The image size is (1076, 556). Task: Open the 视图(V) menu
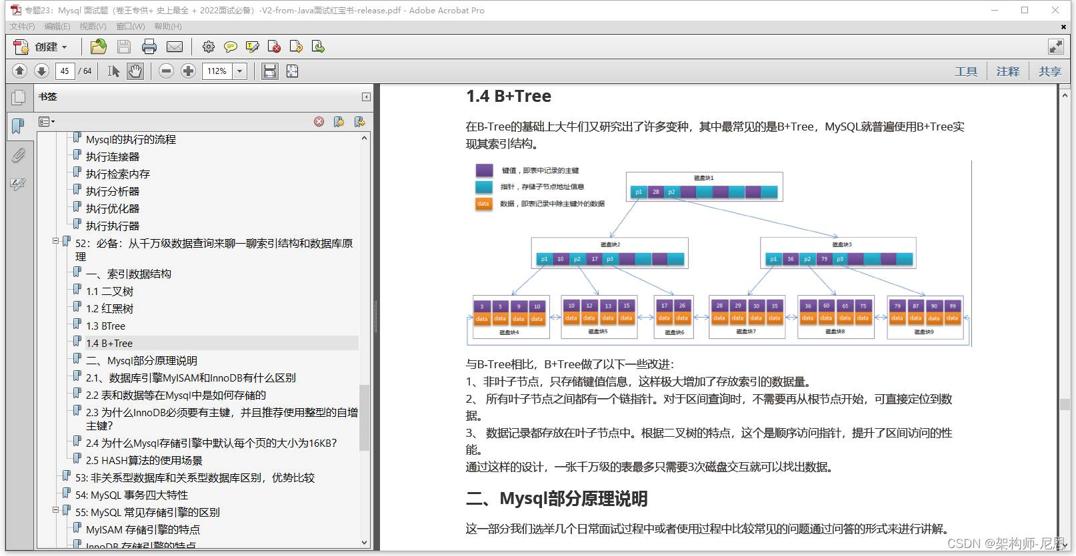(93, 26)
